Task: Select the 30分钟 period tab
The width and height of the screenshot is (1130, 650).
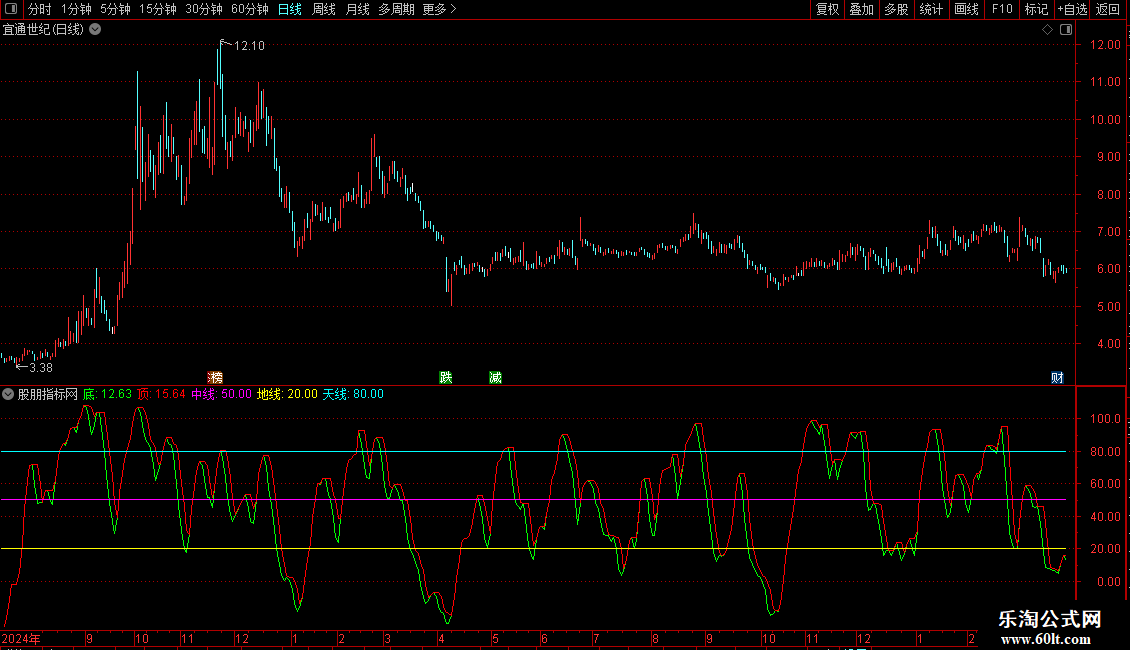Action: [204, 9]
